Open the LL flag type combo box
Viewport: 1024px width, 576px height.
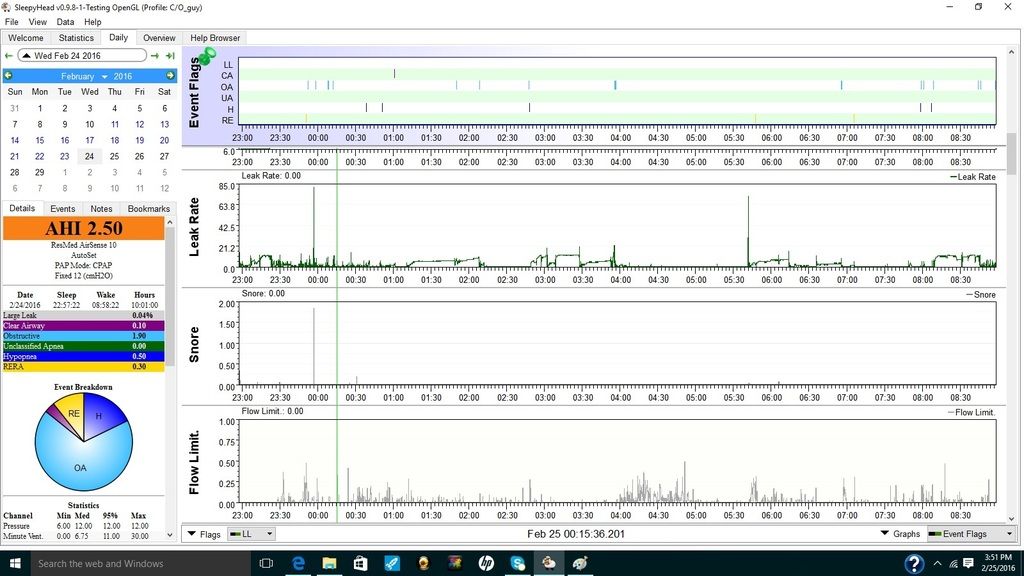click(251, 534)
